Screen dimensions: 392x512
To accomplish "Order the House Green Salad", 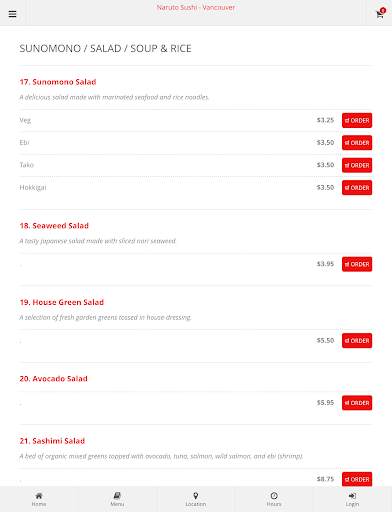I will (357, 341).
